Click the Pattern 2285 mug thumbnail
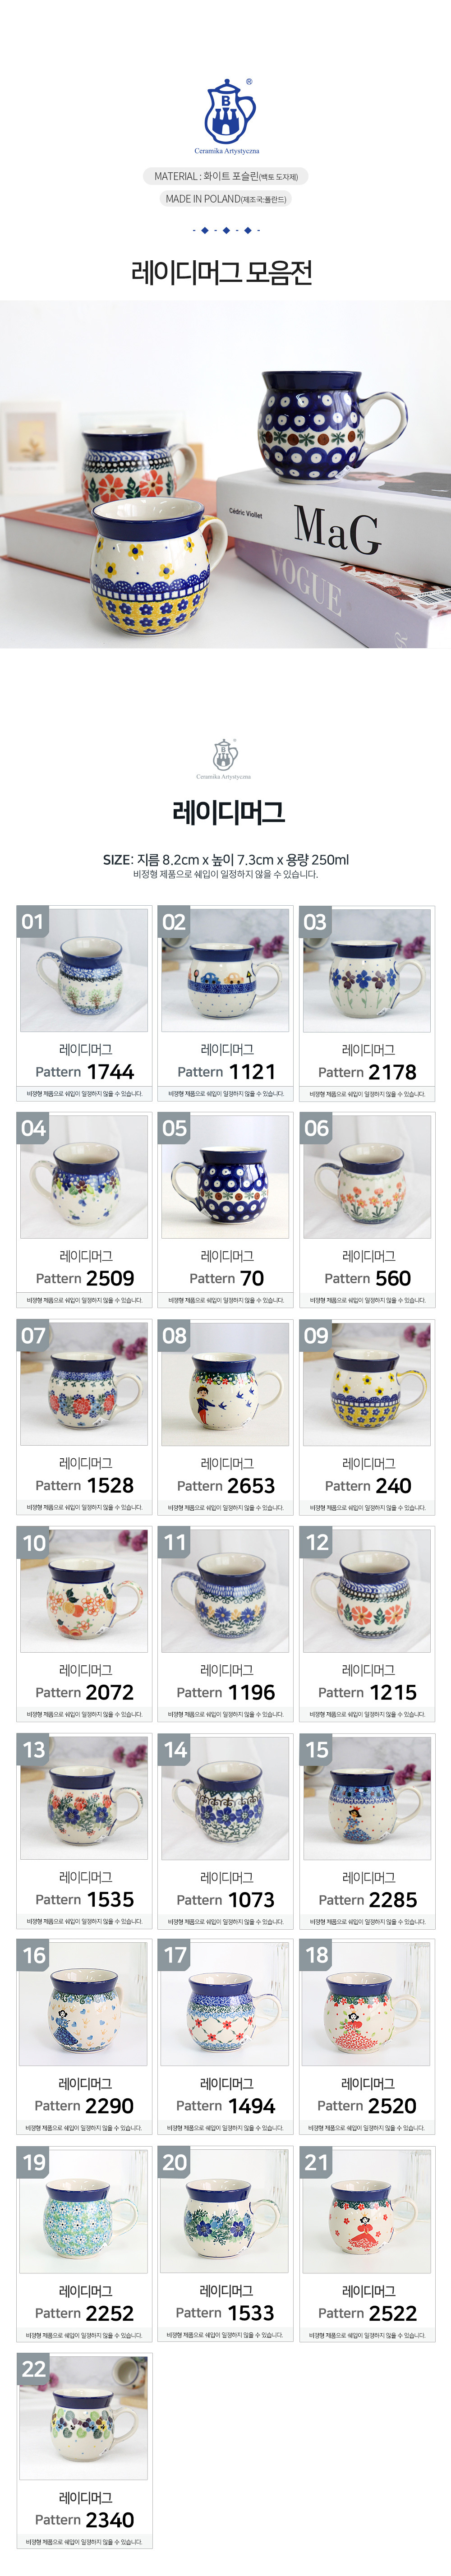The width and height of the screenshot is (451, 2576). 367,1798
